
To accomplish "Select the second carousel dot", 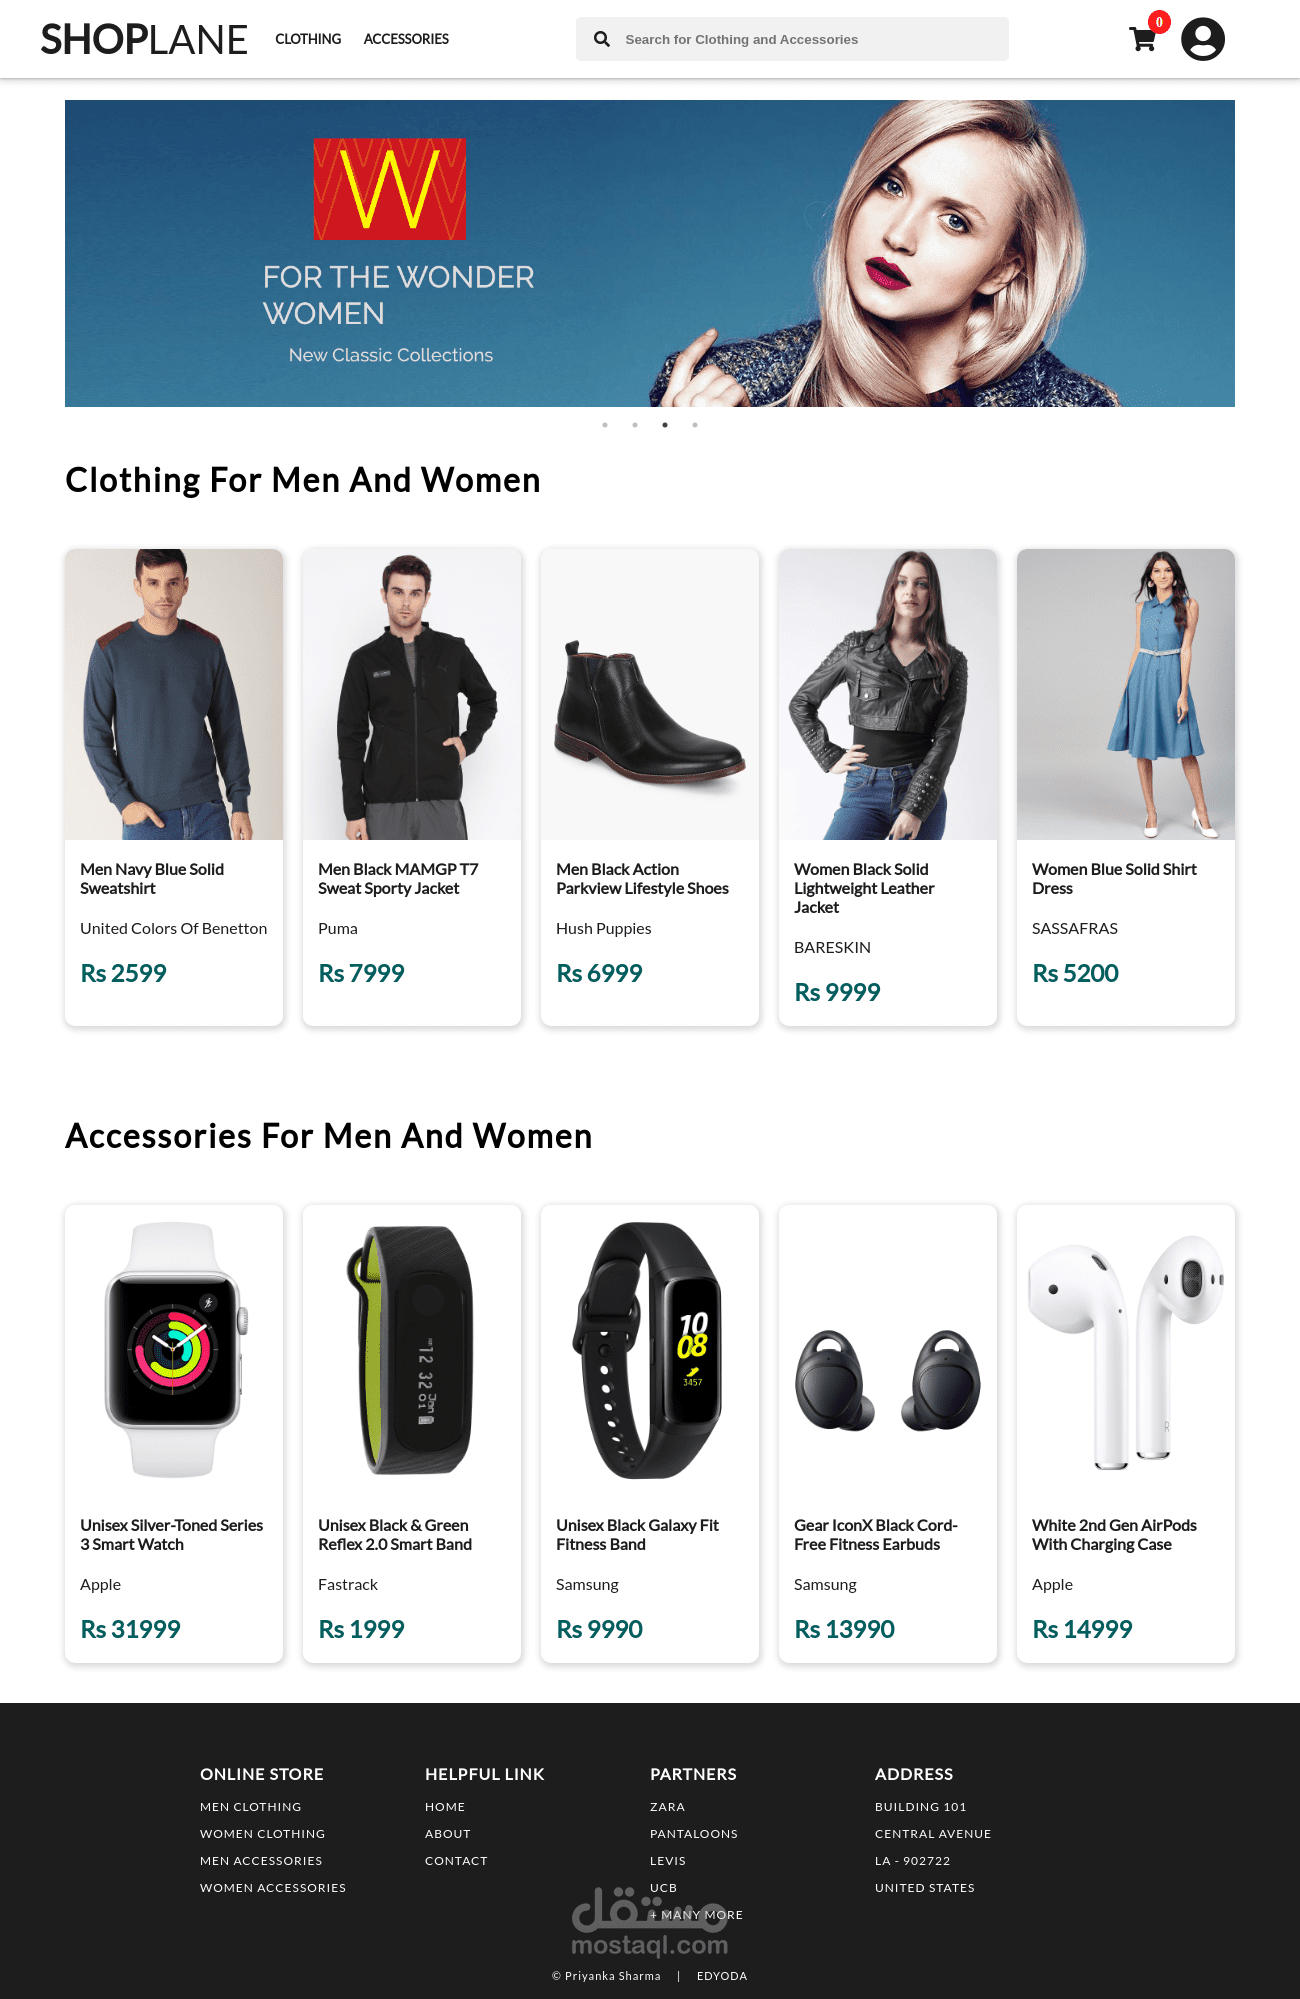I will point(635,425).
